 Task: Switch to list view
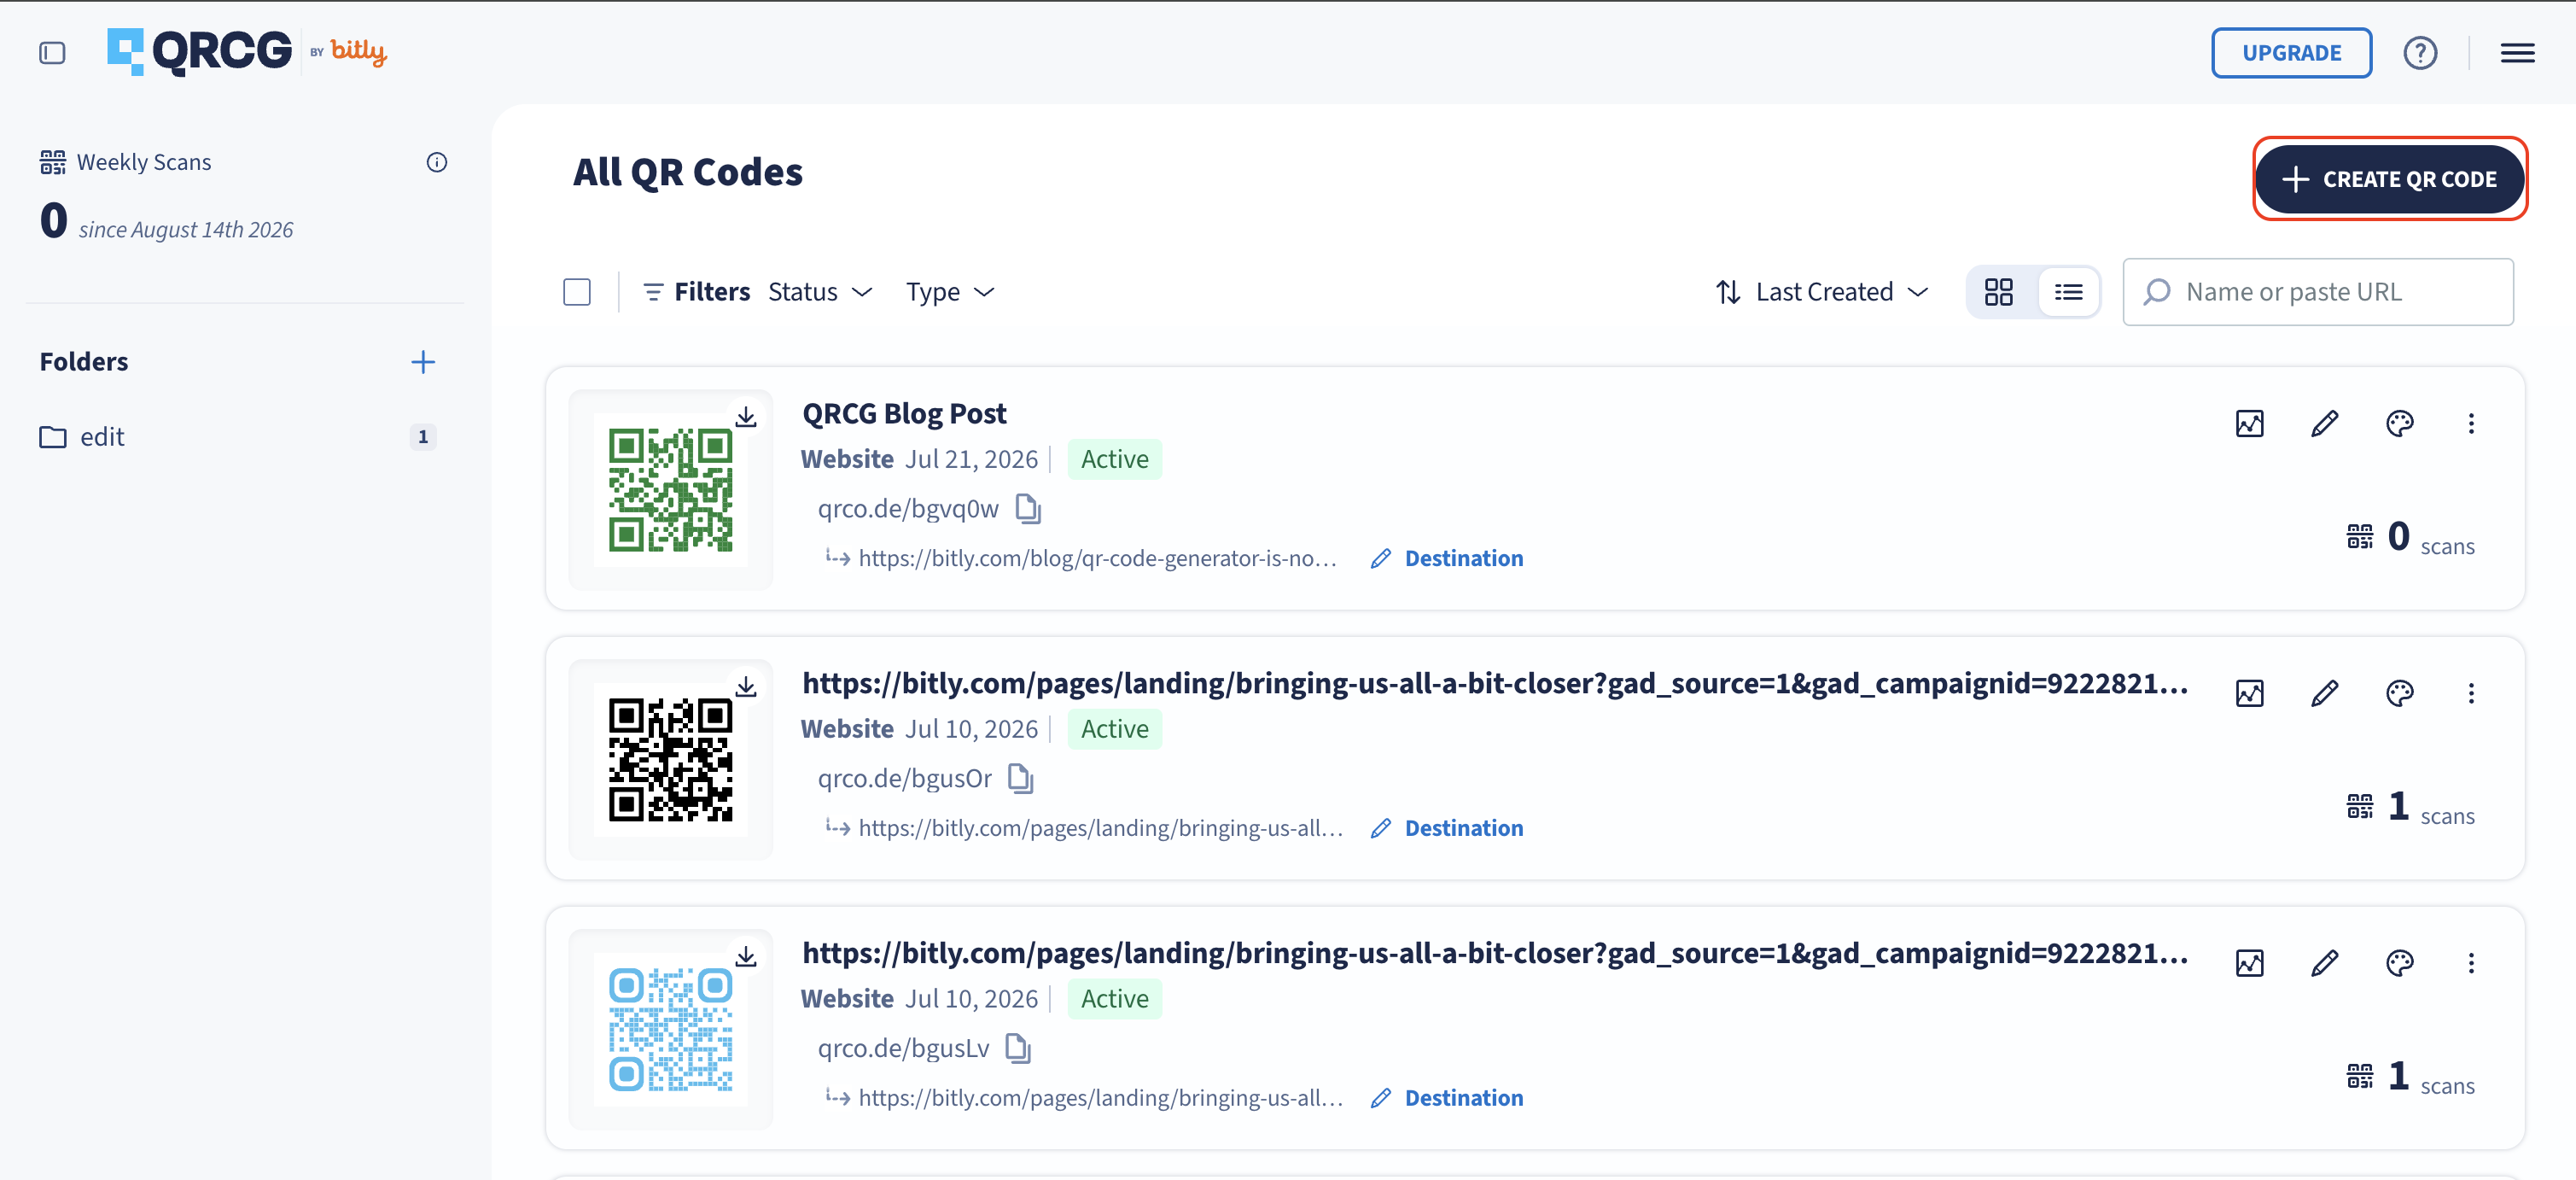(2068, 292)
